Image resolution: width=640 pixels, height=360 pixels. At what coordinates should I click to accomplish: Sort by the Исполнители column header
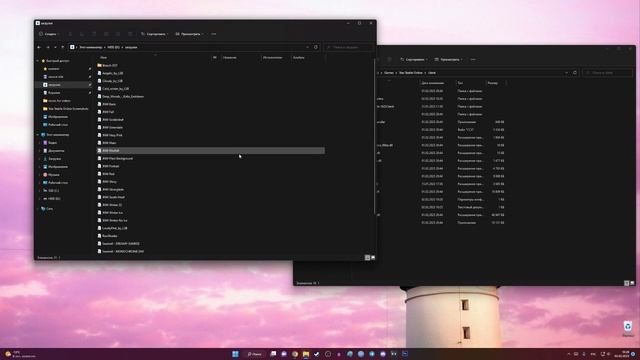click(273, 58)
